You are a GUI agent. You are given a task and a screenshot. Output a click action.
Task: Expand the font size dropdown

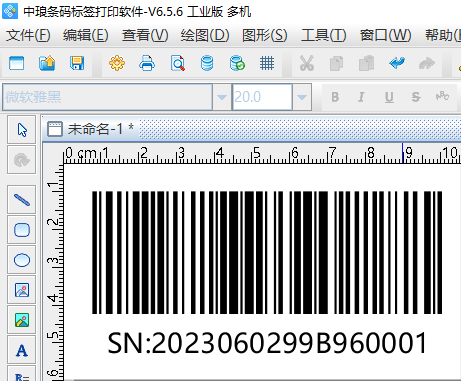click(x=302, y=97)
